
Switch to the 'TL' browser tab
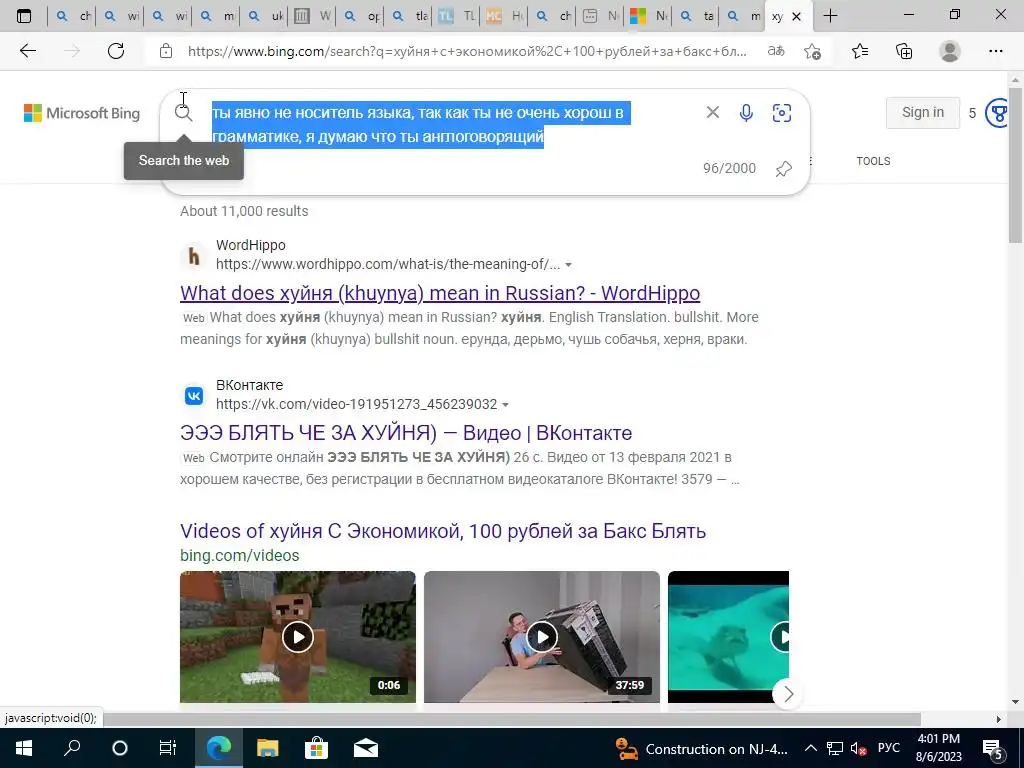pyautogui.click(x=456, y=16)
